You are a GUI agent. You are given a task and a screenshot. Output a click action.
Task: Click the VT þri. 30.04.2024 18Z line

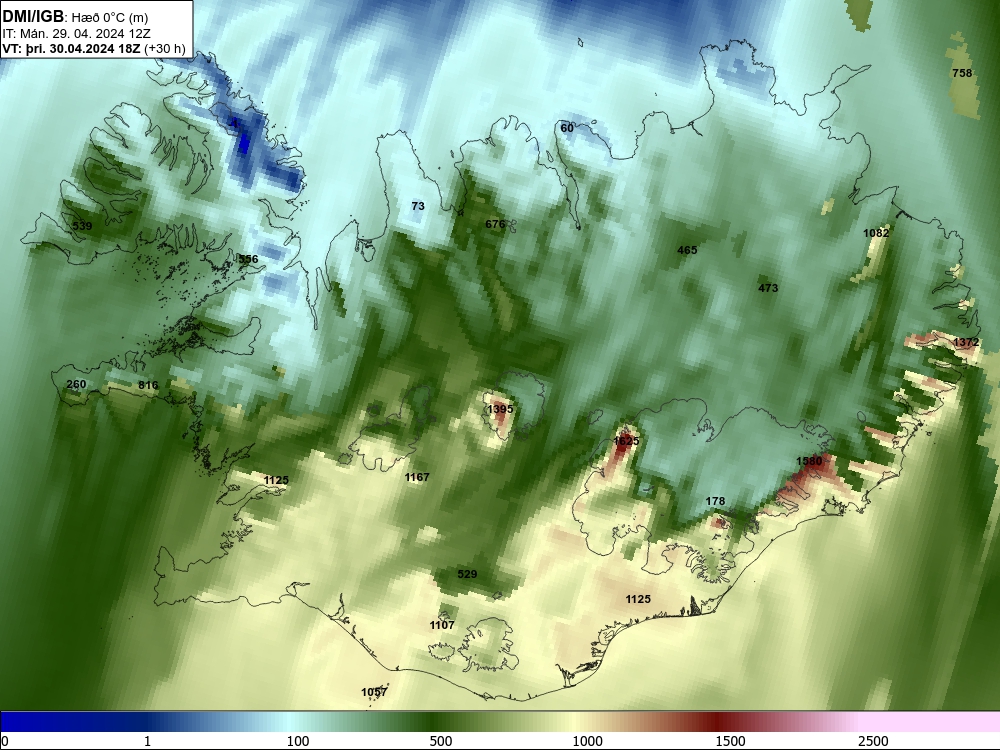94,49
